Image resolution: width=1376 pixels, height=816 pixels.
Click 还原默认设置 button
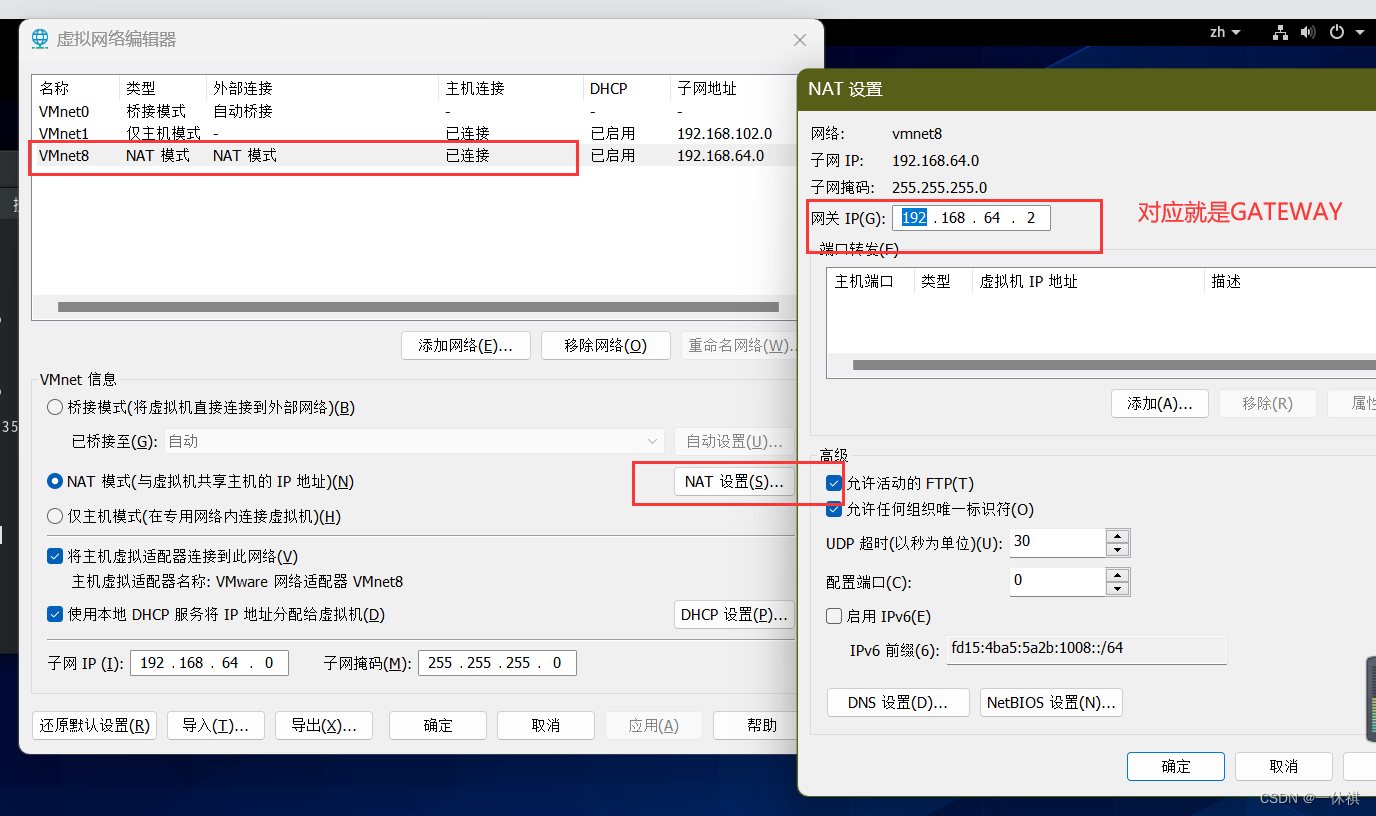click(x=95, y=725)
